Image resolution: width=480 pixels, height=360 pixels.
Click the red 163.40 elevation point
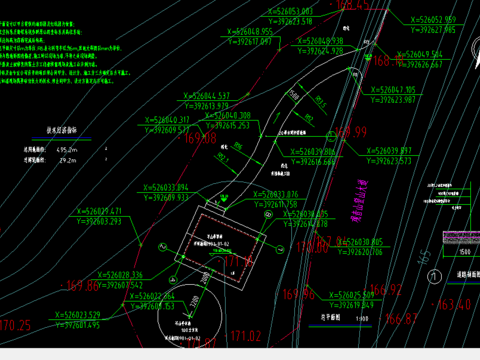pyautogui.click(x=454, y=305)
